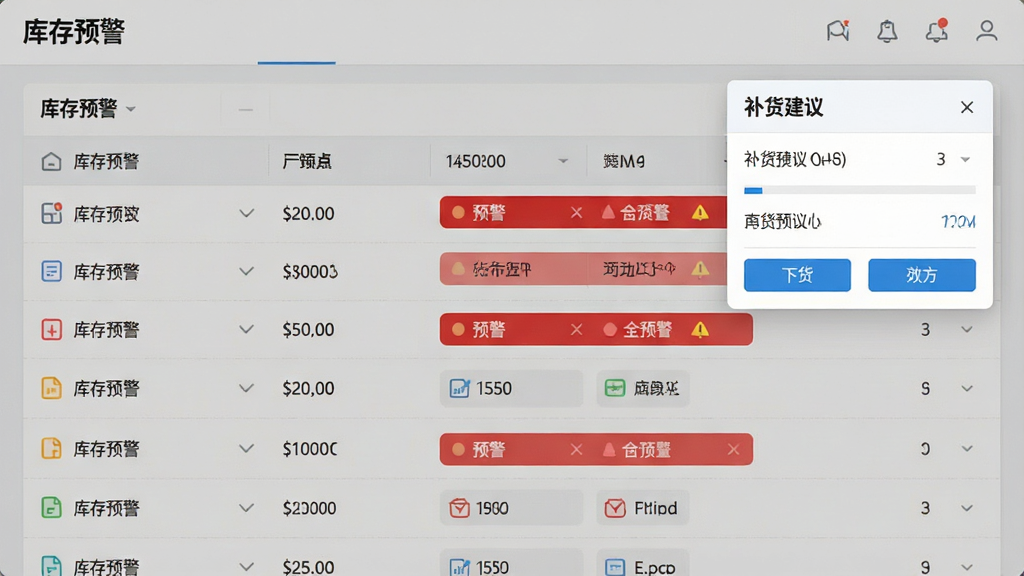This screenshot has width=1024, height=576.
Task: Click the warning triangle in $20.00 row
Action: click(x=700, y=212)
